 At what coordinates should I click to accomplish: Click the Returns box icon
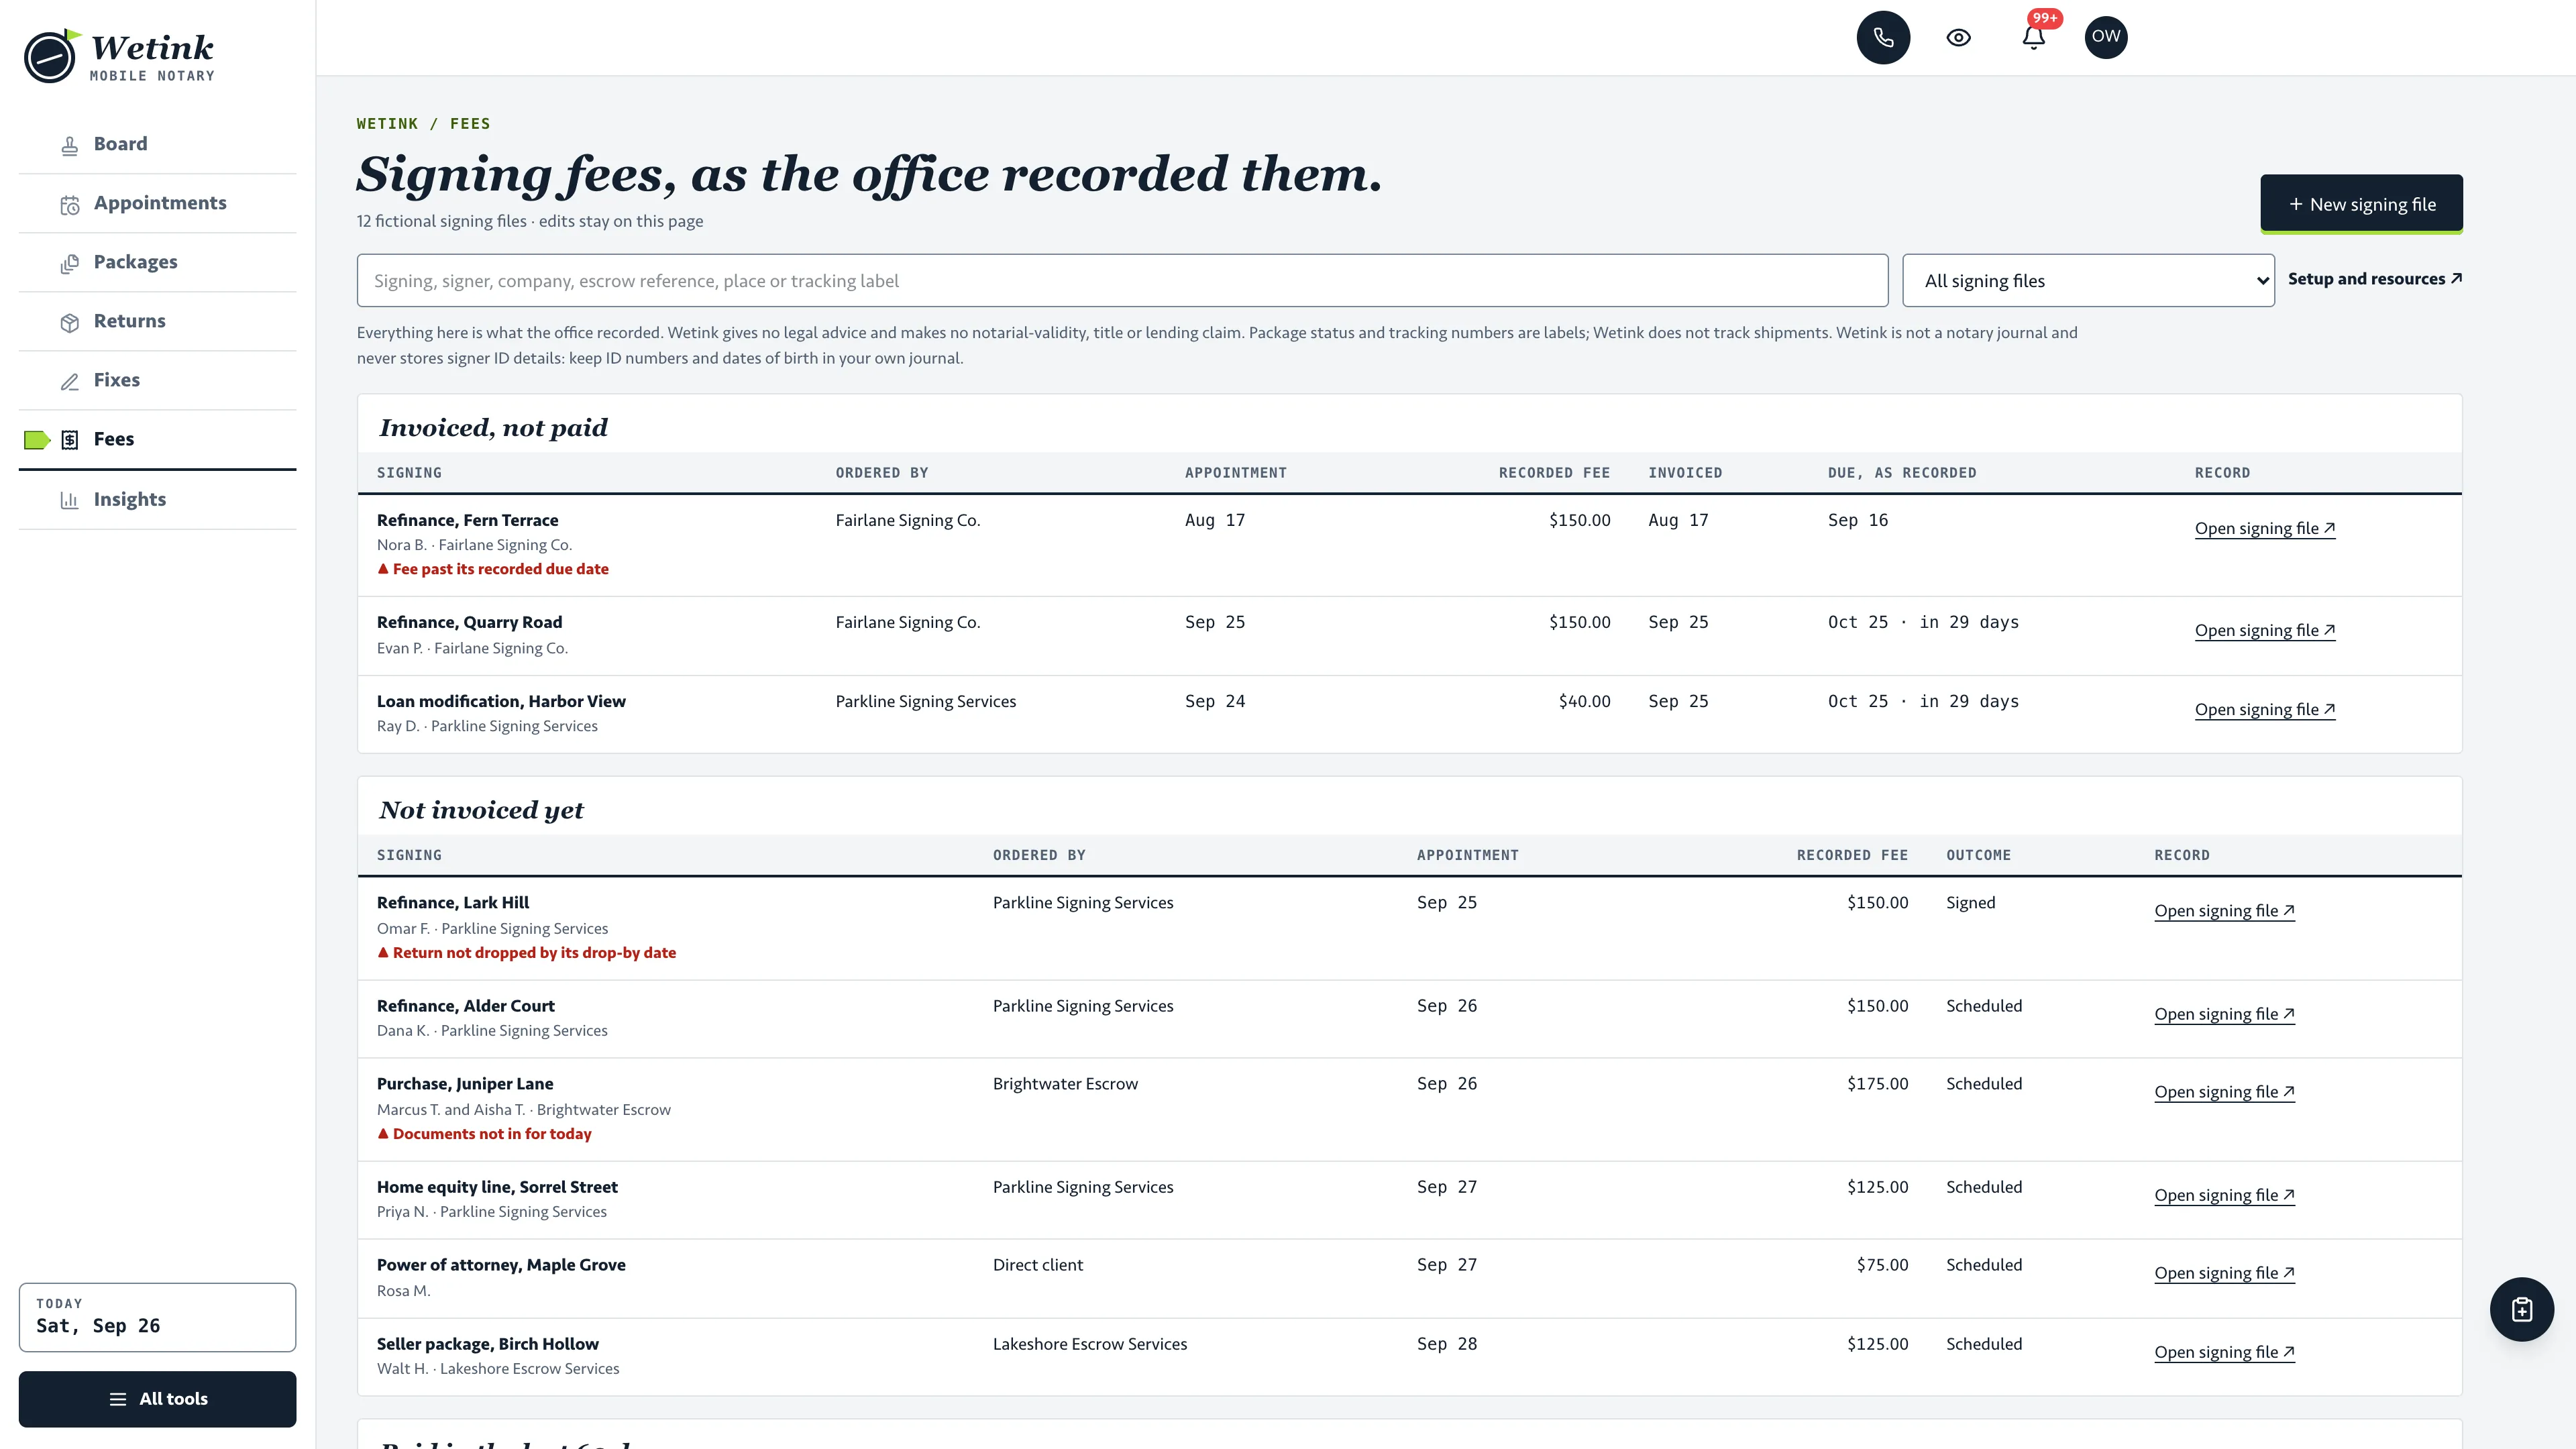(x=69, y=323)
